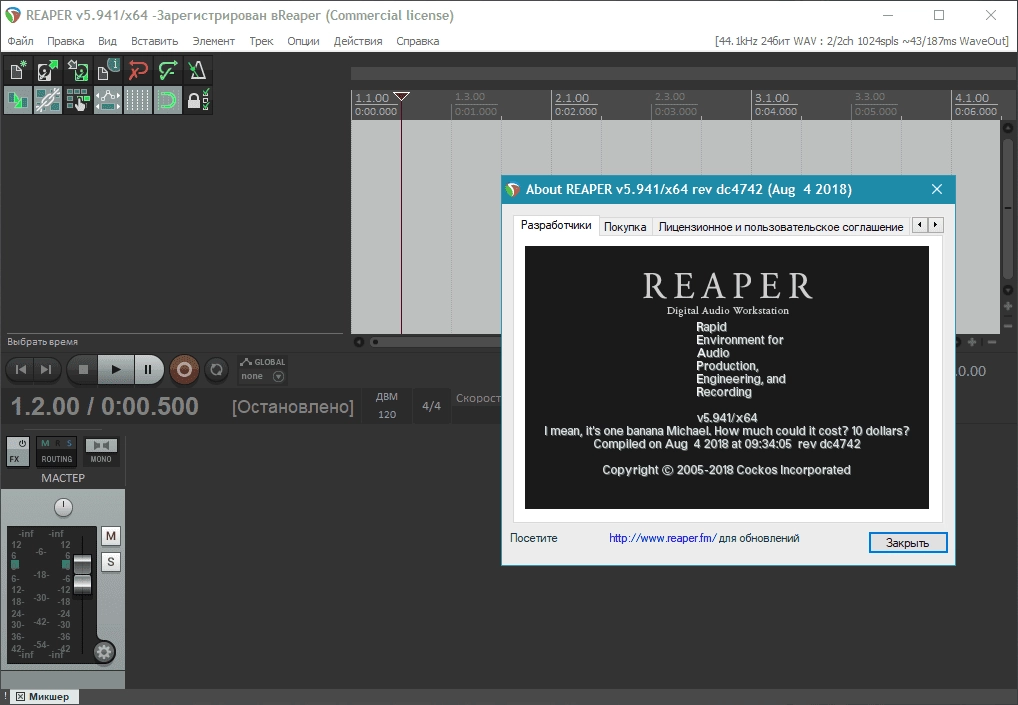Click the BPM tempo field showing 120
The width and height of the screenshot is (1018, 705).
pyautogui.click(x=387, y=414)
